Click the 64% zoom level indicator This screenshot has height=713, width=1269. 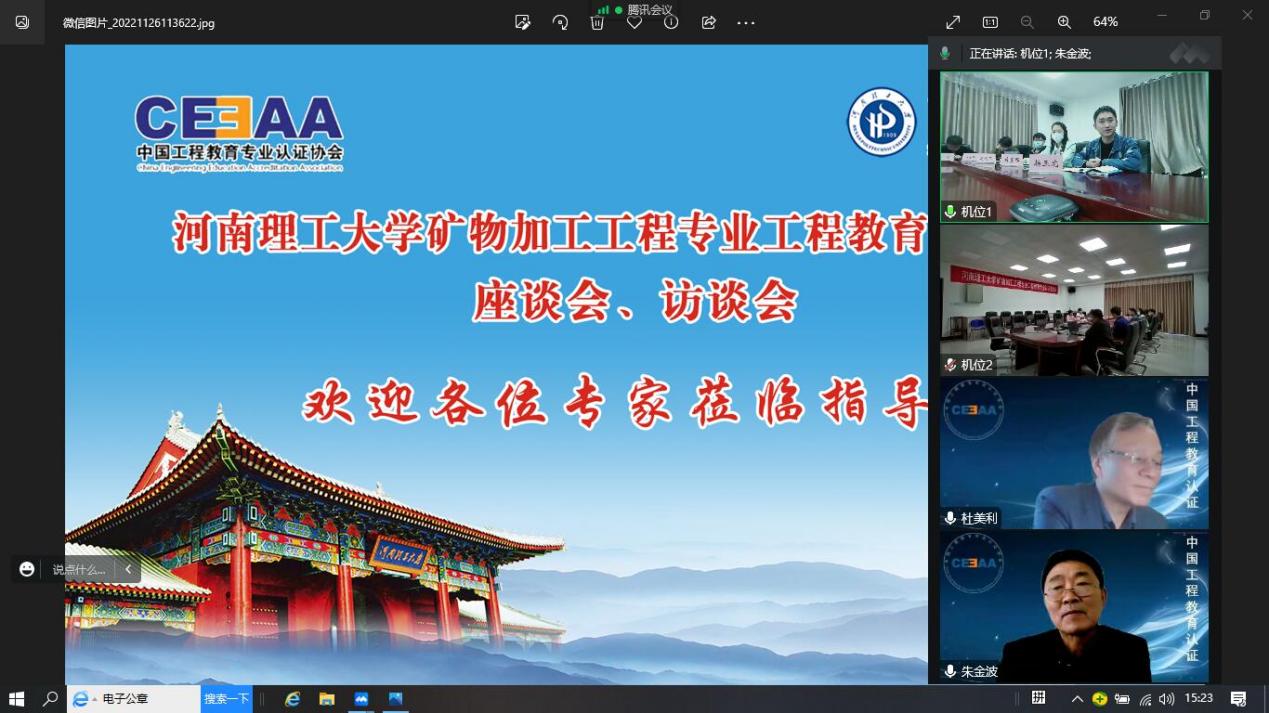coord(1105,22)
